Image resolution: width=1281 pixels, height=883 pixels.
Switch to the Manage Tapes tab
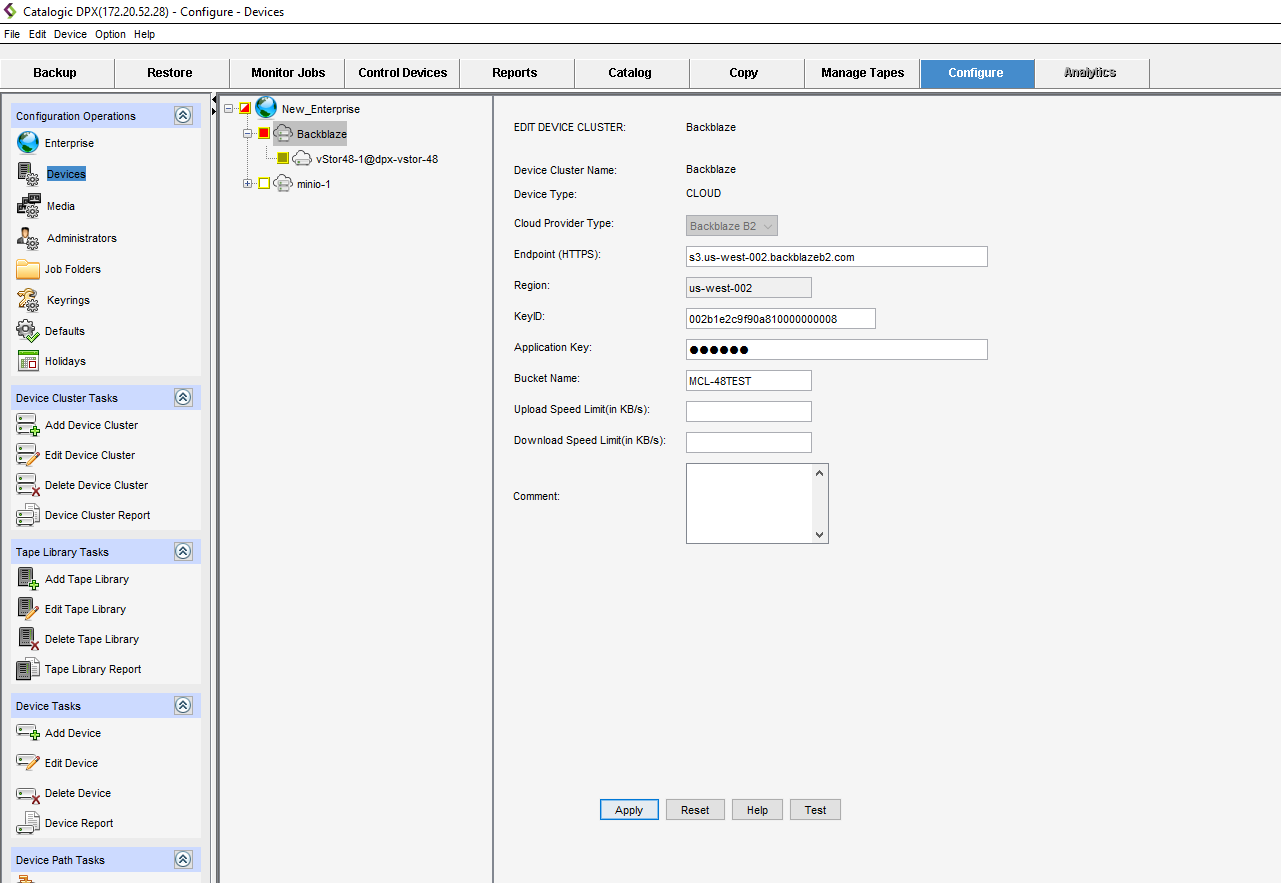click(x=862, y=73)
